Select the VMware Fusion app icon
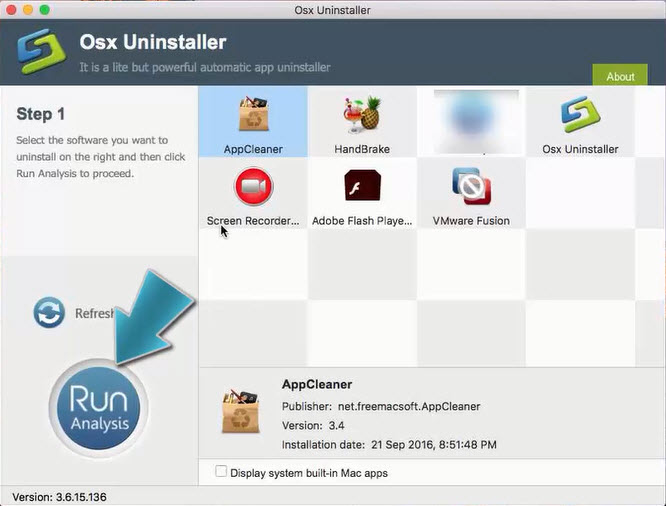This screenshot has width=666, height=506. 471,186
